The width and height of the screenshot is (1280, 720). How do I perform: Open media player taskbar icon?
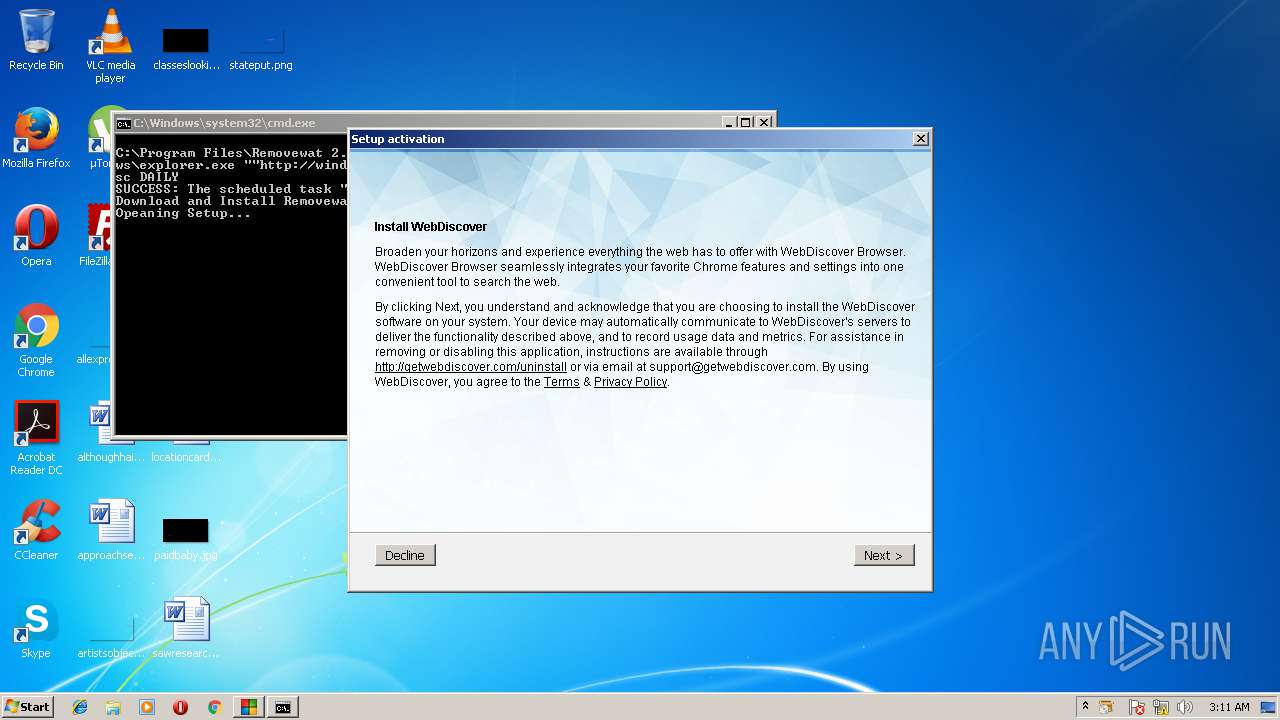tap(147, 707)
